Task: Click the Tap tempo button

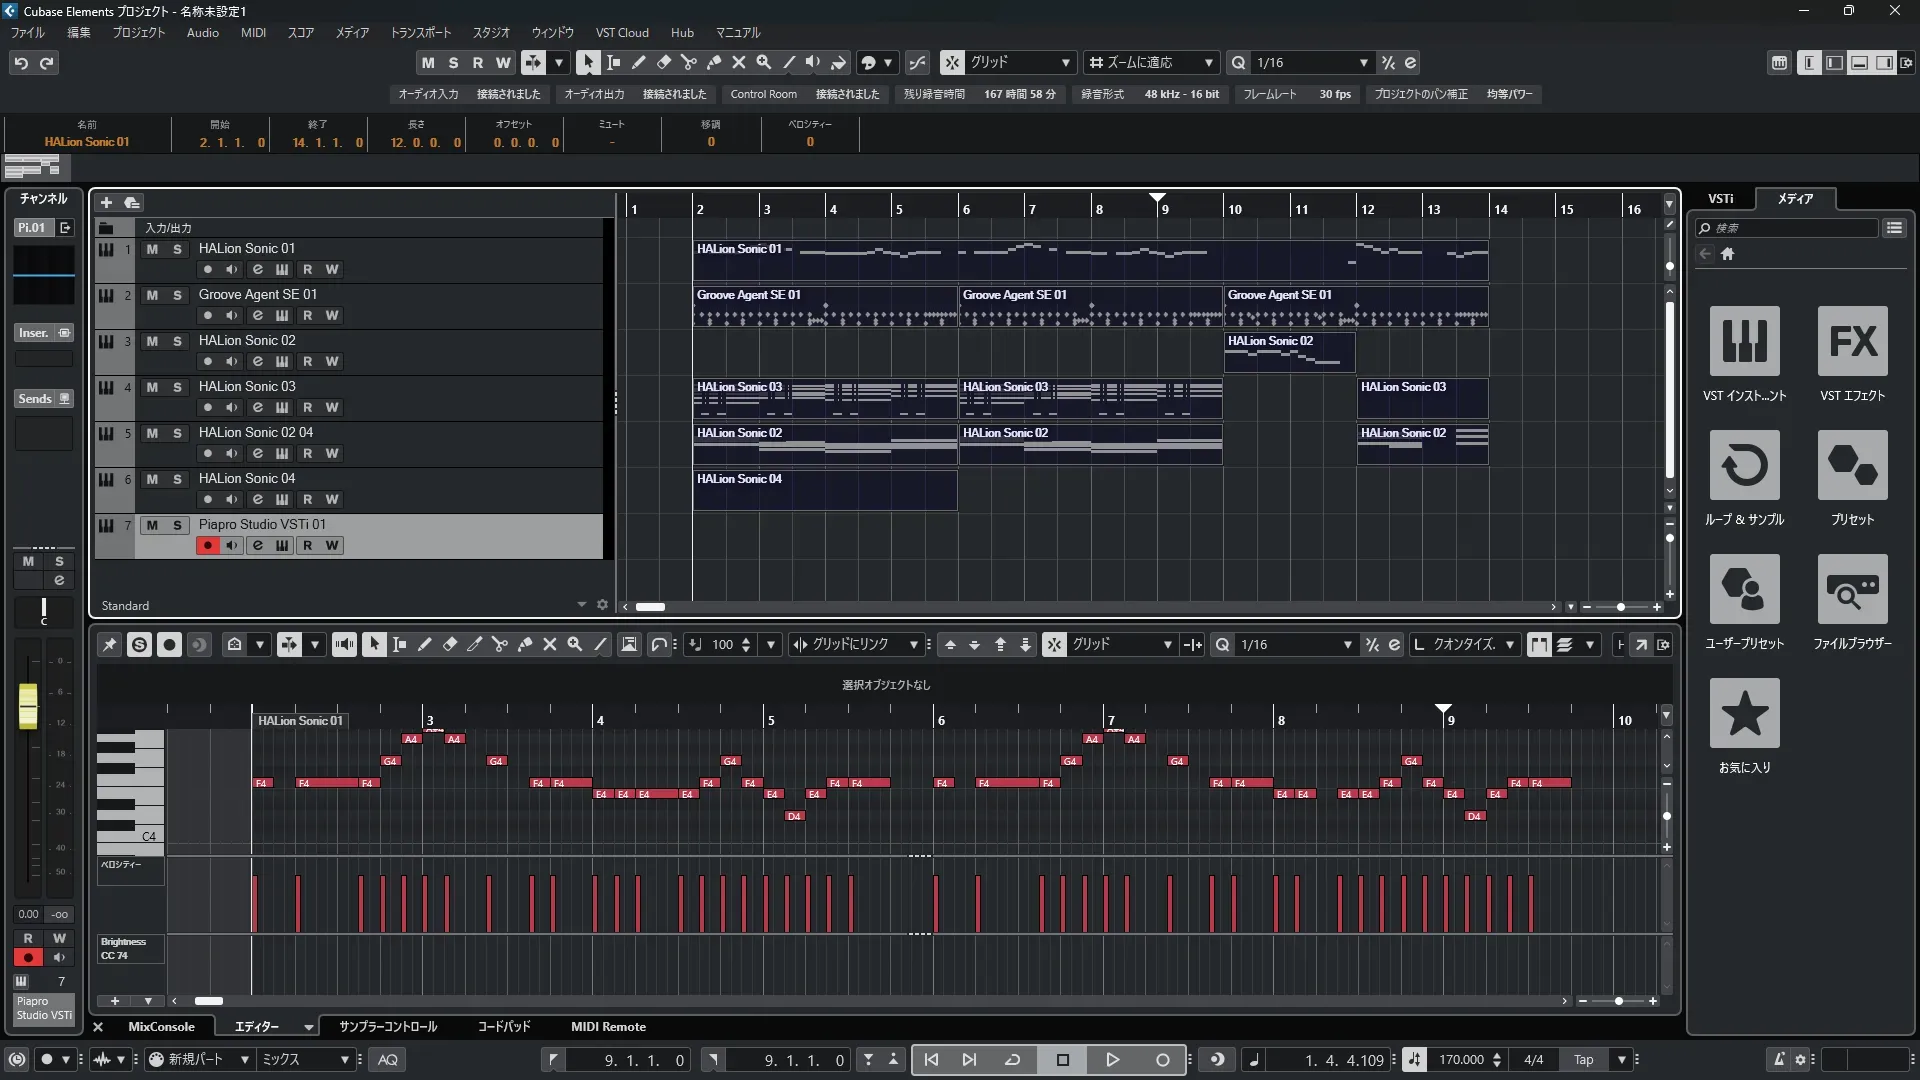Action: pos(1583,1059)
